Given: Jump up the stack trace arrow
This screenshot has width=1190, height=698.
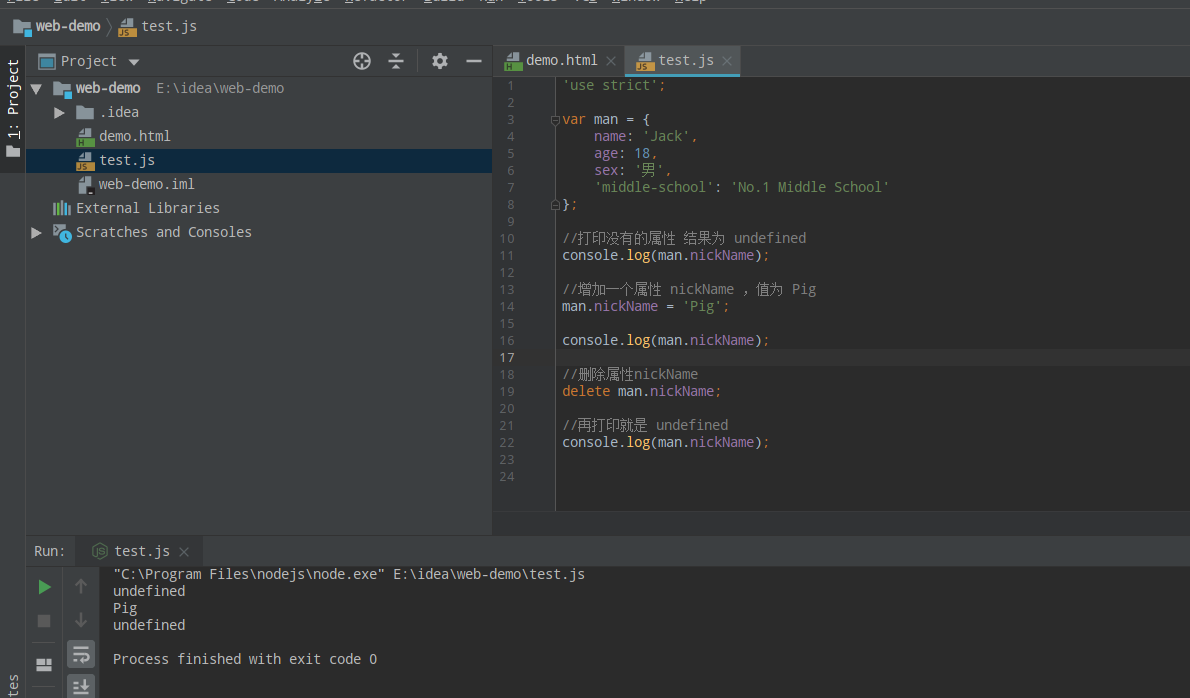Looking at the screenshot, I should coord(80,586).
